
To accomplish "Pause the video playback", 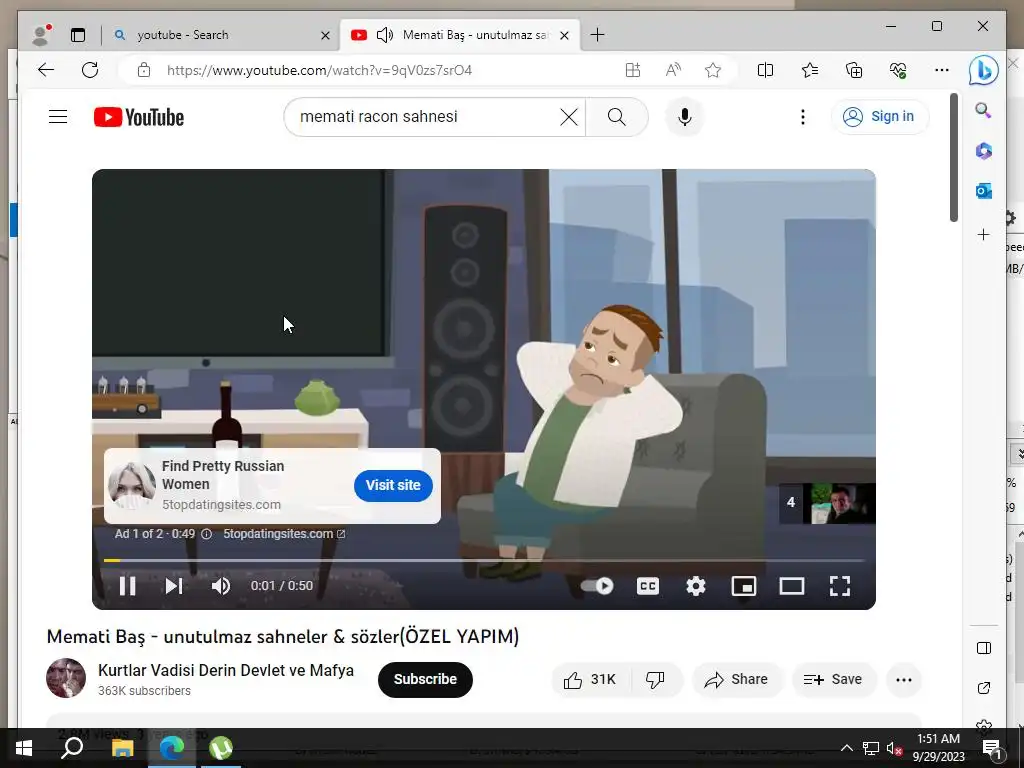I will pos(127,586).
